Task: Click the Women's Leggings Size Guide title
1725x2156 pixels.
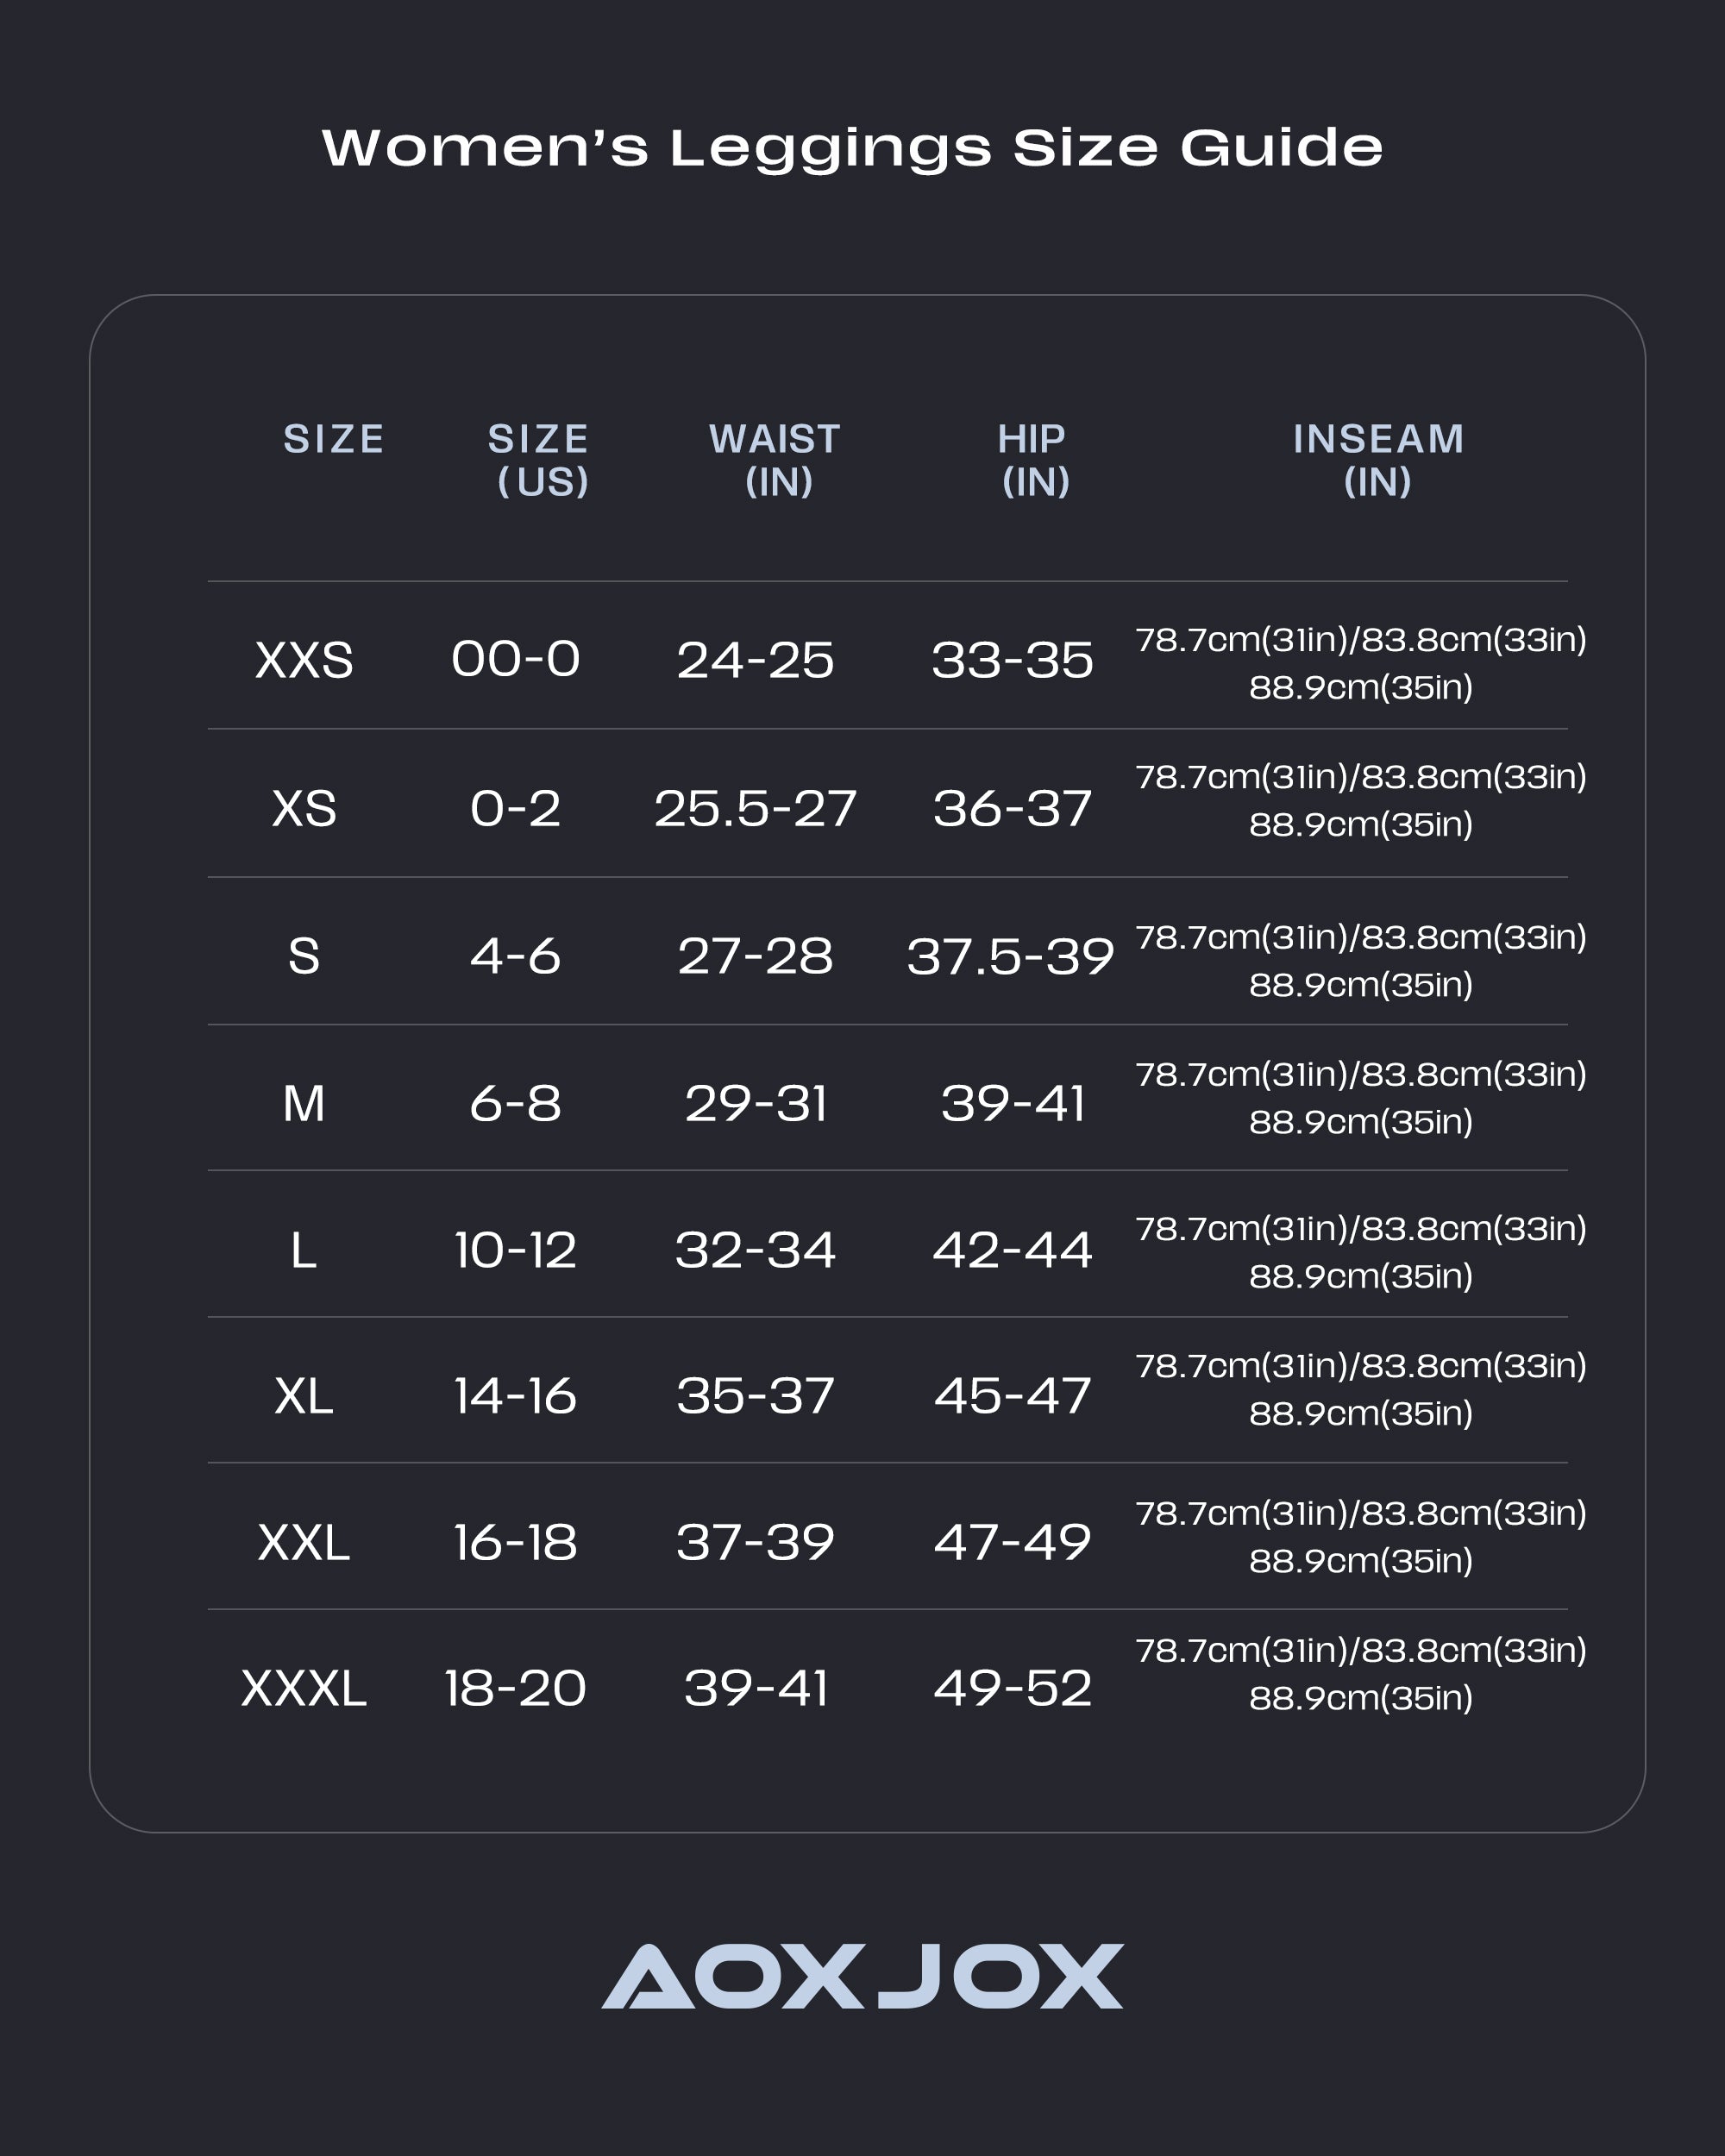Action: 852,148
